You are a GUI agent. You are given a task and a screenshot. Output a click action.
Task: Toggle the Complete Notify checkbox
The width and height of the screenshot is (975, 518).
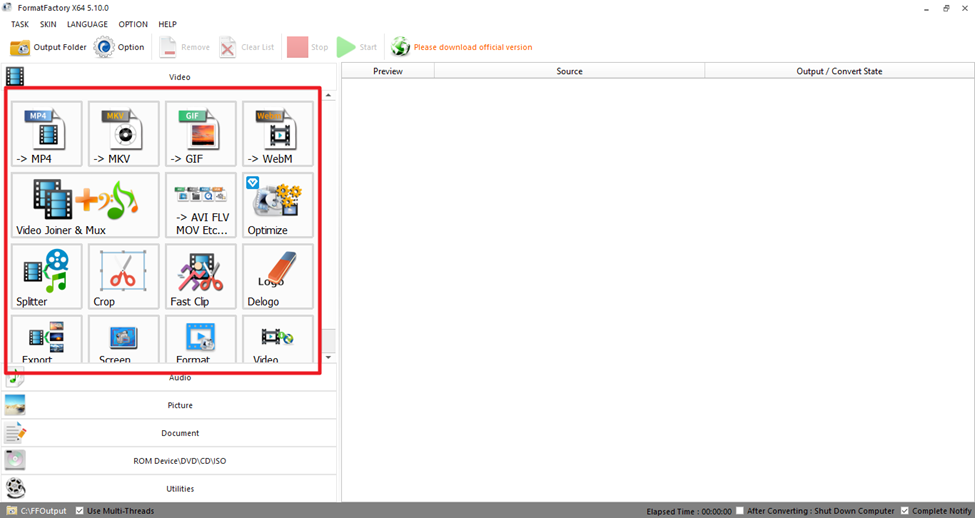[x=905, y=511]
